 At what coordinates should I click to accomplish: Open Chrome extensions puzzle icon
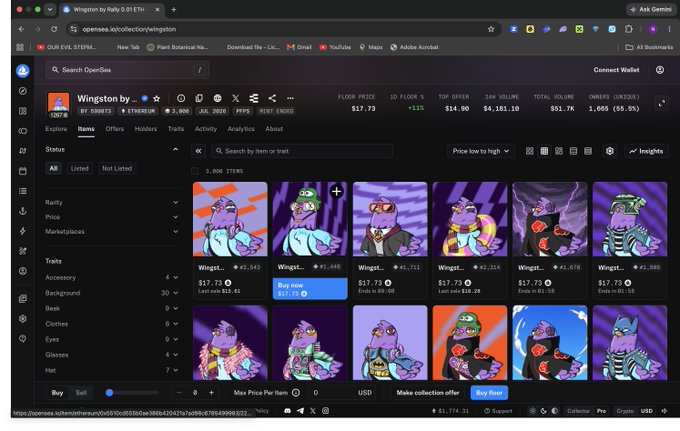pyautogui.click(x=628, y=29)
